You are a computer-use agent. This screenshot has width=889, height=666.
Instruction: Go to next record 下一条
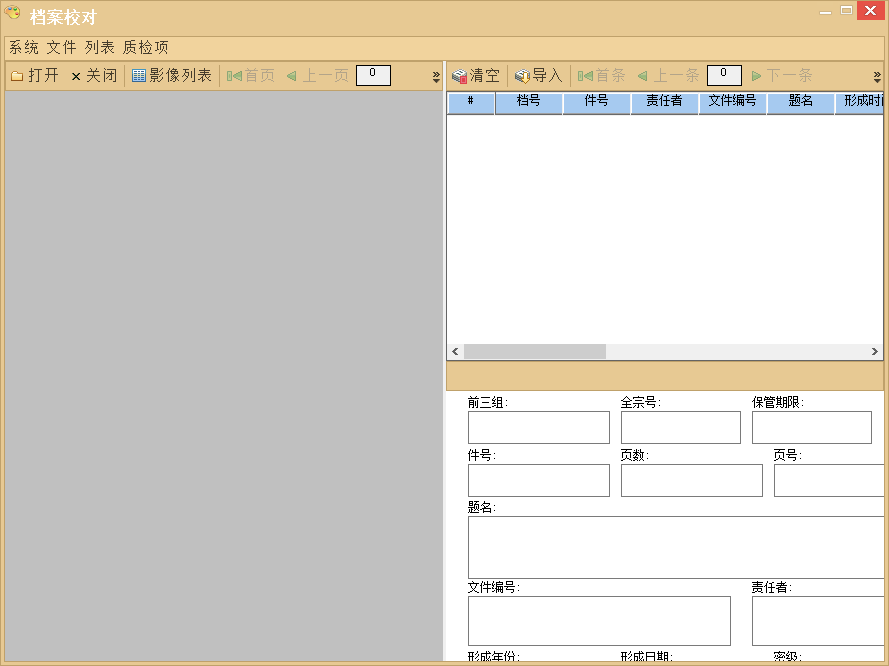(781, 75)
